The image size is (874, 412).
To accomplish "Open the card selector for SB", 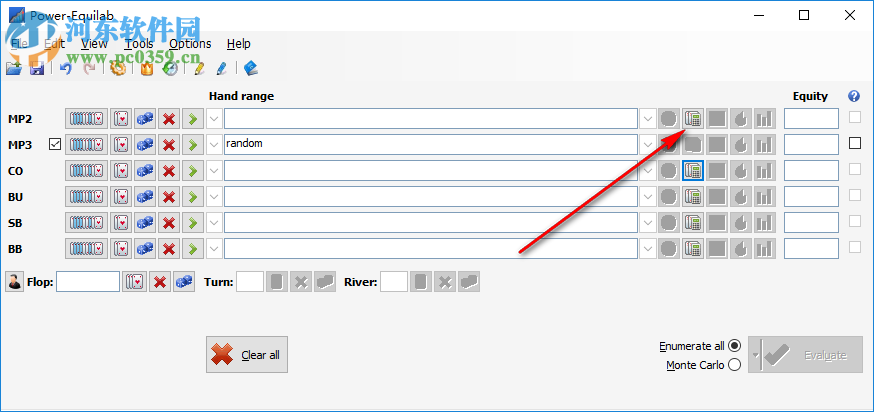I will point(121,223).
